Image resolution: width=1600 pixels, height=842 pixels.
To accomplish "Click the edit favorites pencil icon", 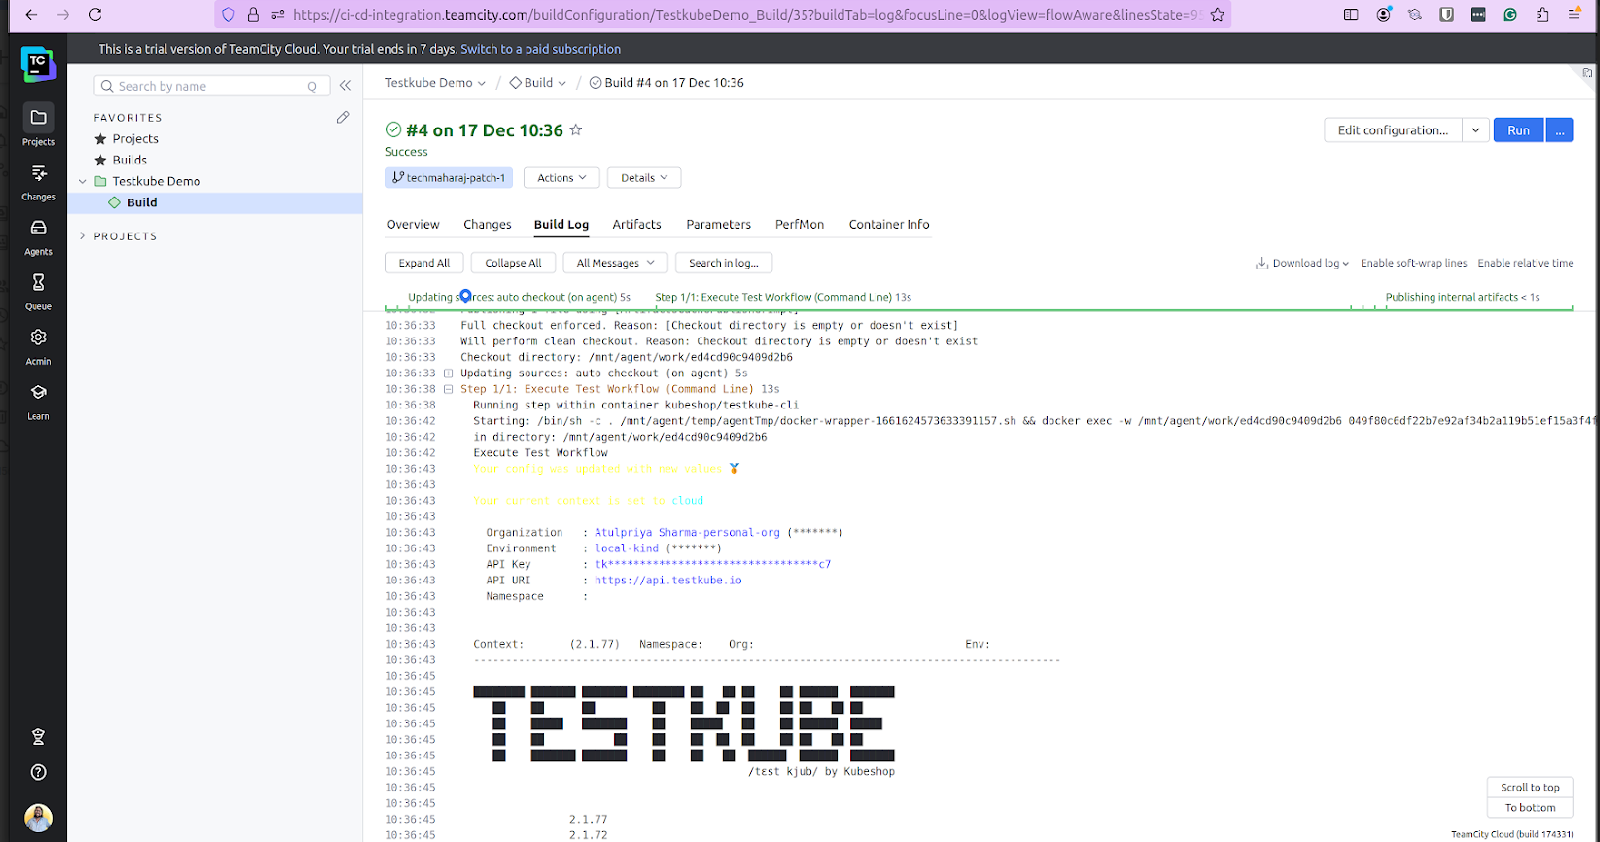I will pyautogui.click(x=343, y=118).
